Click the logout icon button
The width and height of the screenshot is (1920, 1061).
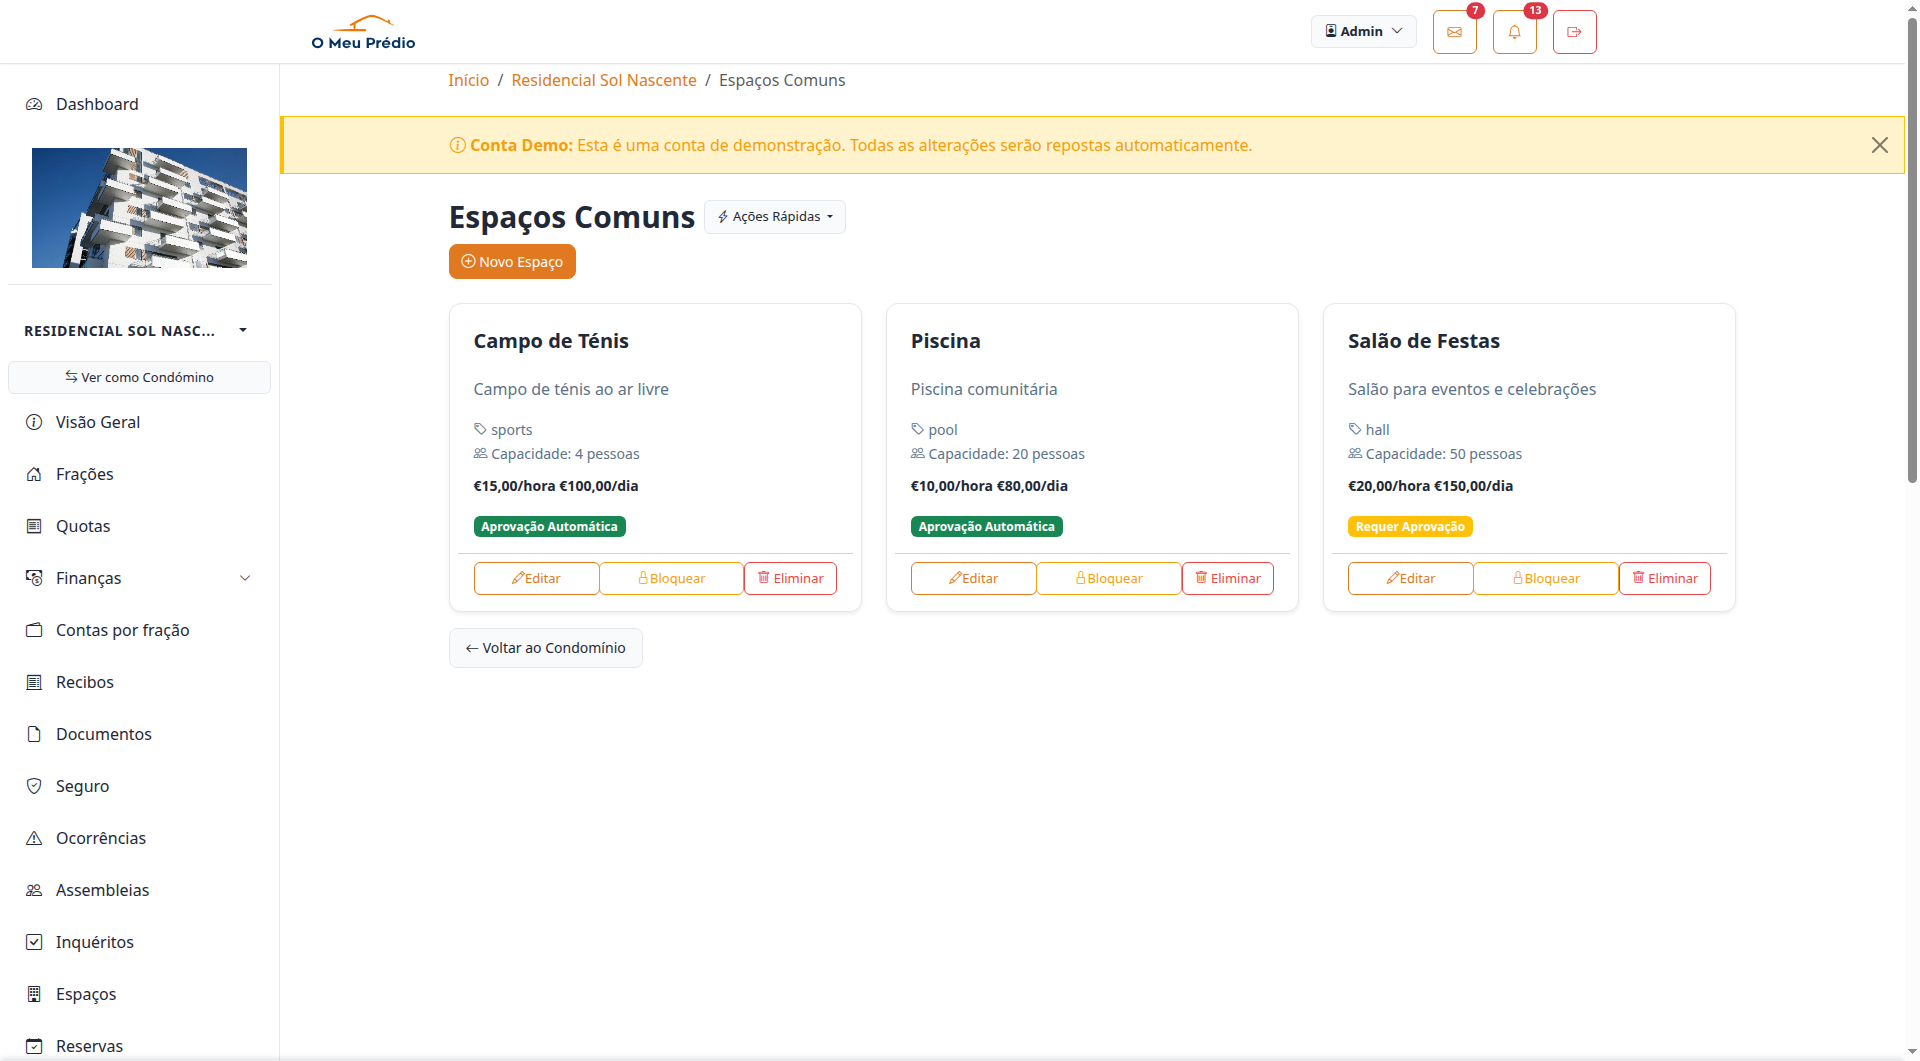(x=1574, y=32)
